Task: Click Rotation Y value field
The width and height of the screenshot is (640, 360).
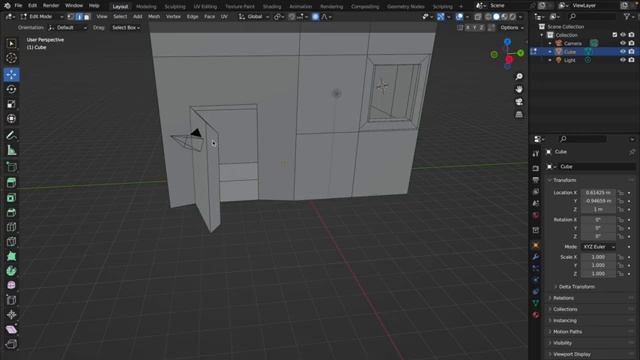Action: tap(598, 228)
